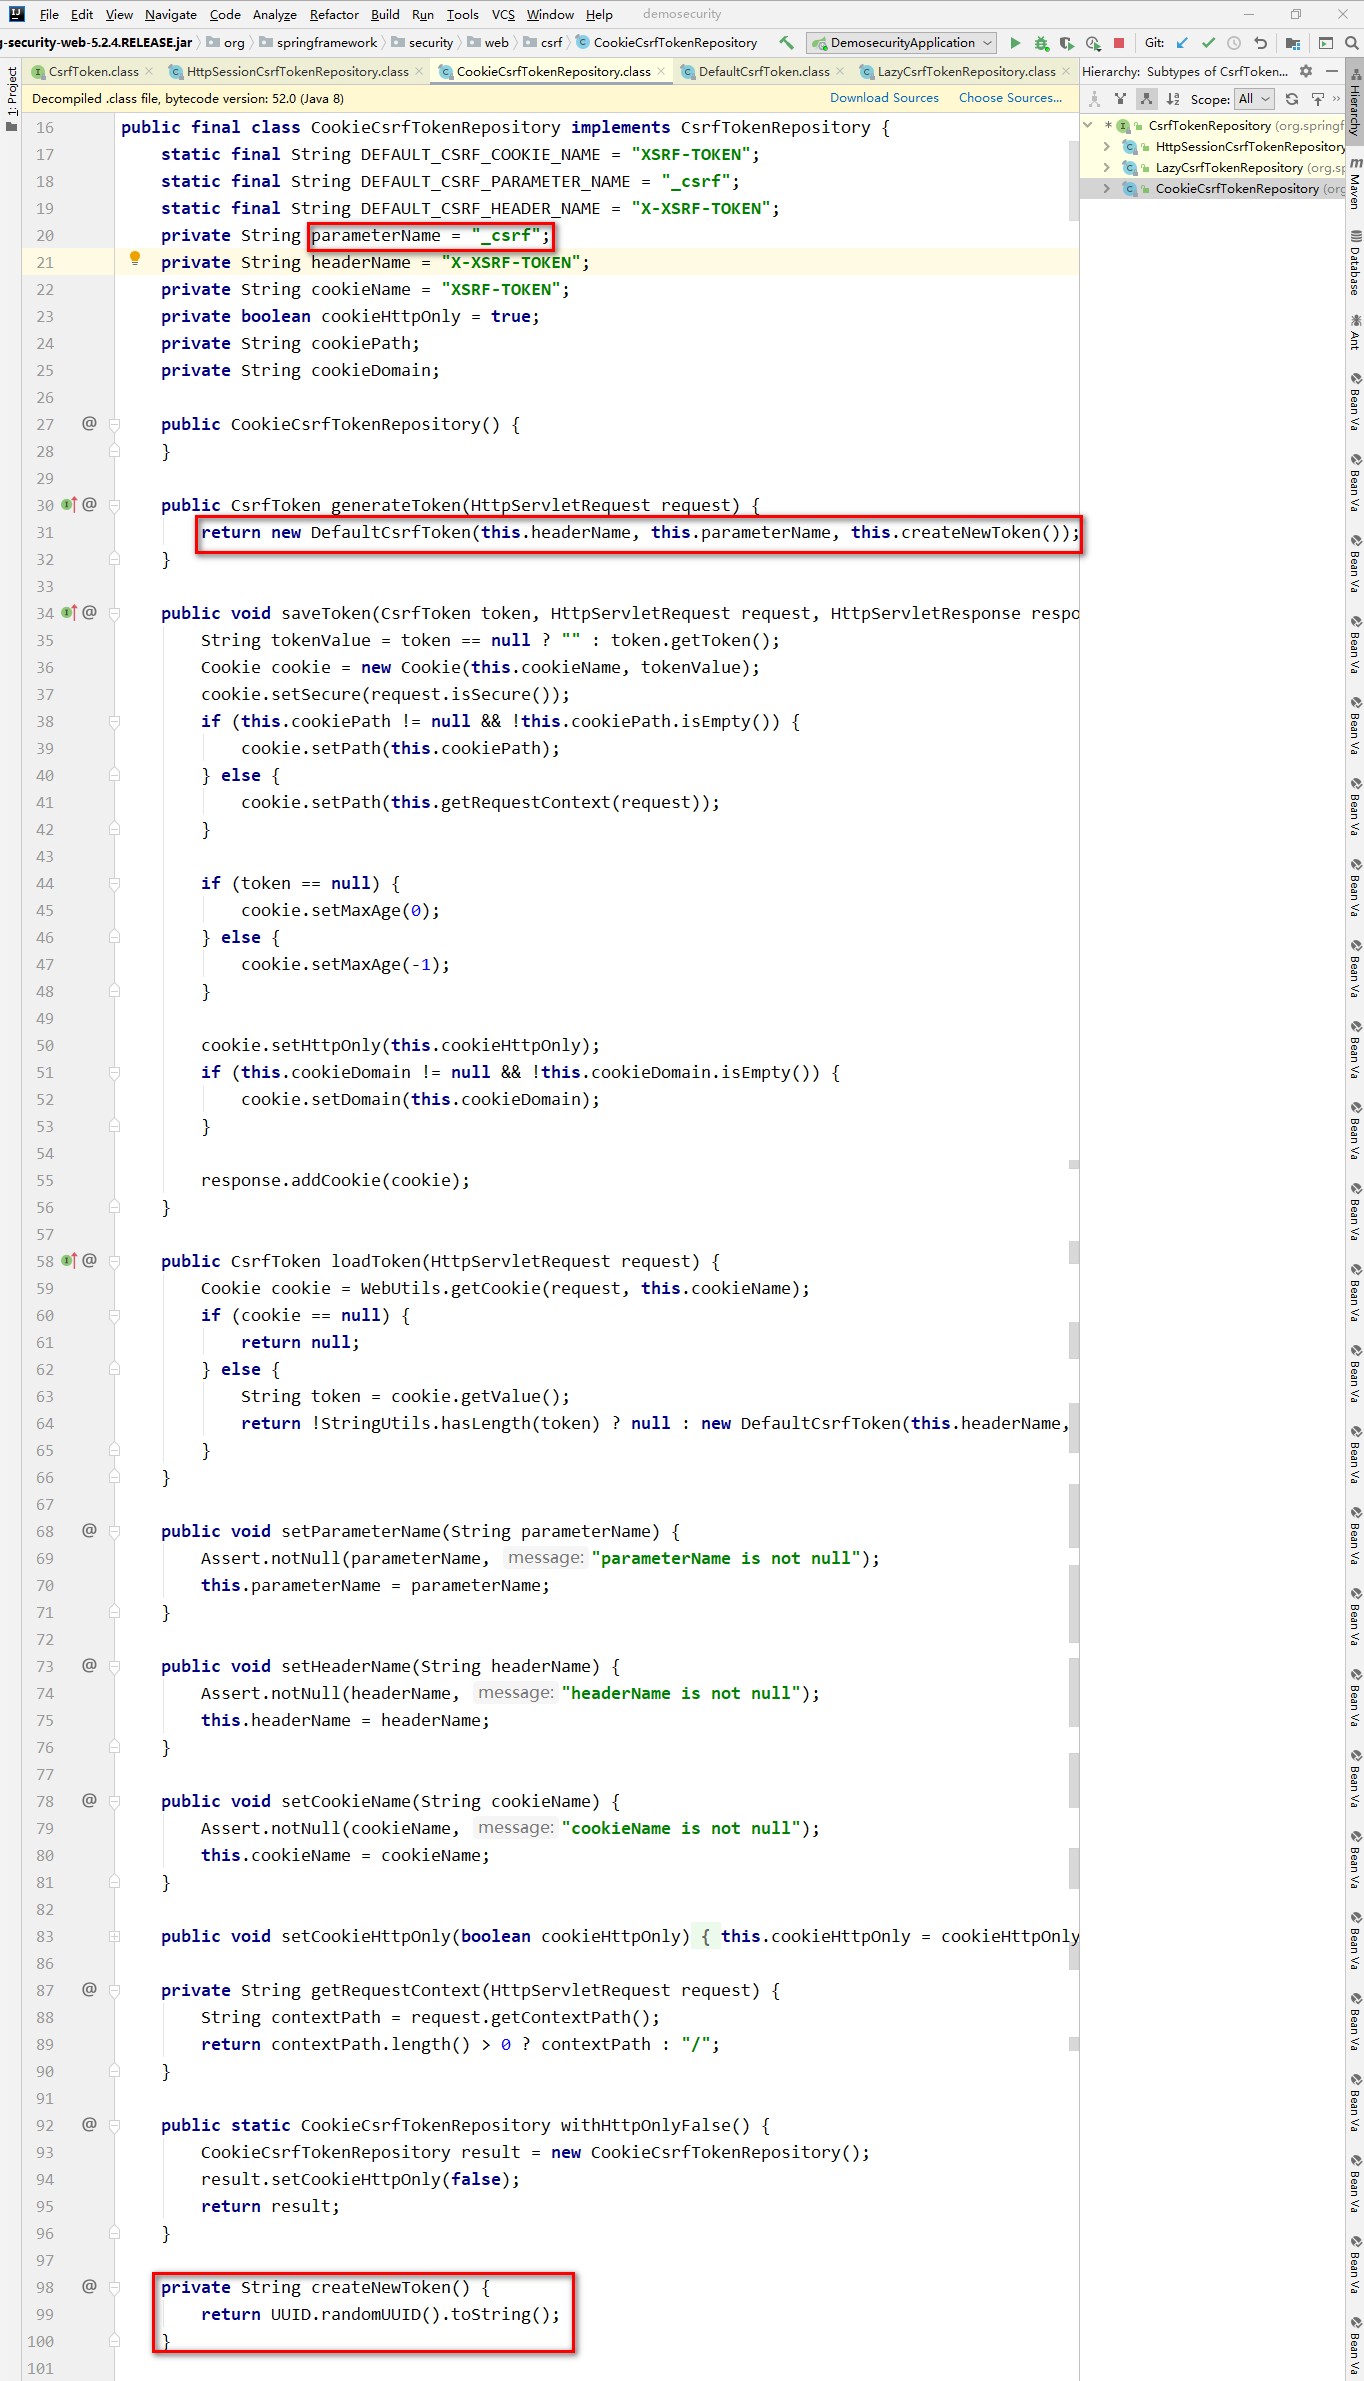Expand CookieCsrfTokenRepository node in Hierarchy
The height and width of the screenshot is (2381, 1364).
[x=1106, y=189]
